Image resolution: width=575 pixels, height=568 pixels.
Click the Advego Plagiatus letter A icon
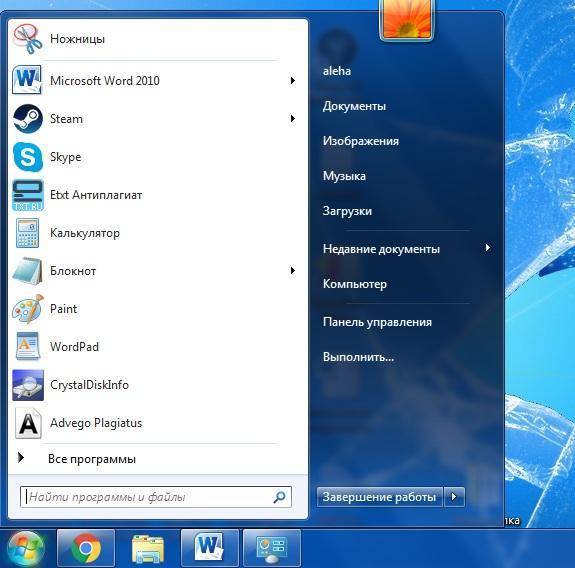(x=28, y=423)
